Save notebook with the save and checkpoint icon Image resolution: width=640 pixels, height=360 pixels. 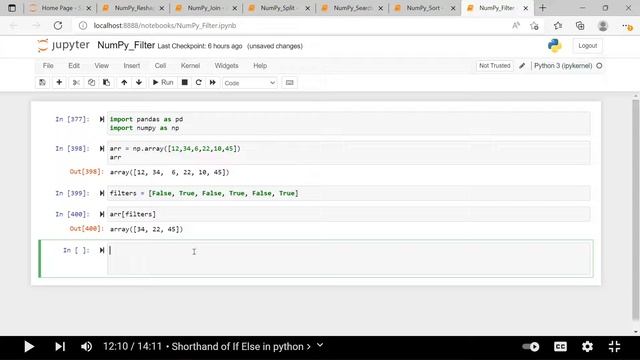pyautogui.click(x=42, y=82)
